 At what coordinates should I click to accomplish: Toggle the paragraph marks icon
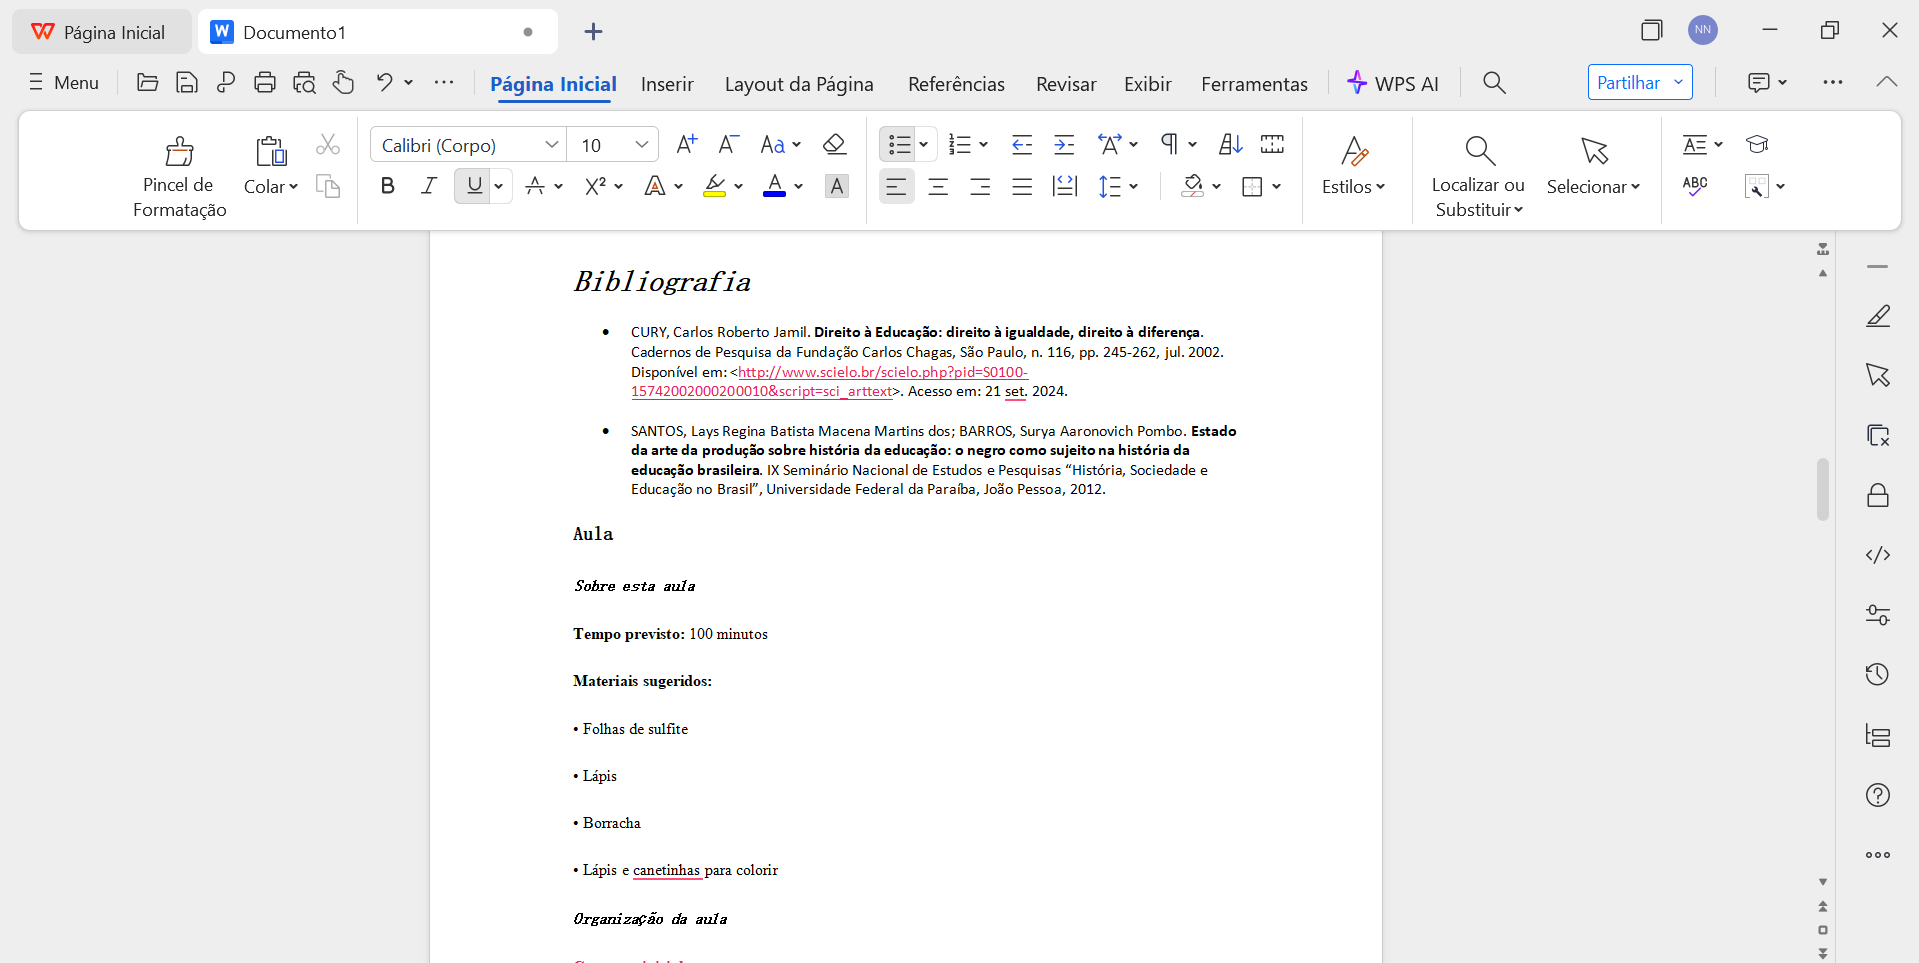(x=1170, y=144)
